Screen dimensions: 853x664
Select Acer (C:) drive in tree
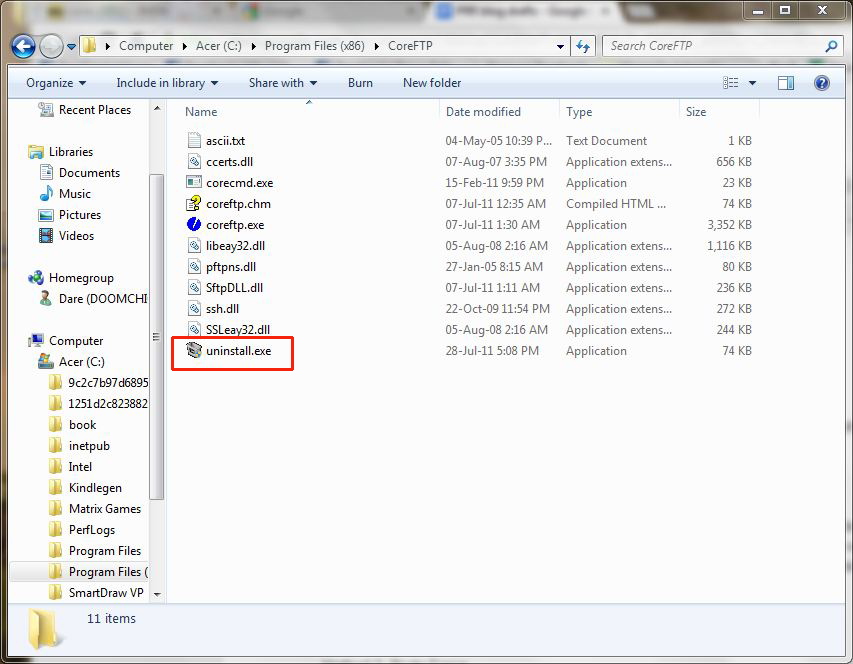click(82, 362)
